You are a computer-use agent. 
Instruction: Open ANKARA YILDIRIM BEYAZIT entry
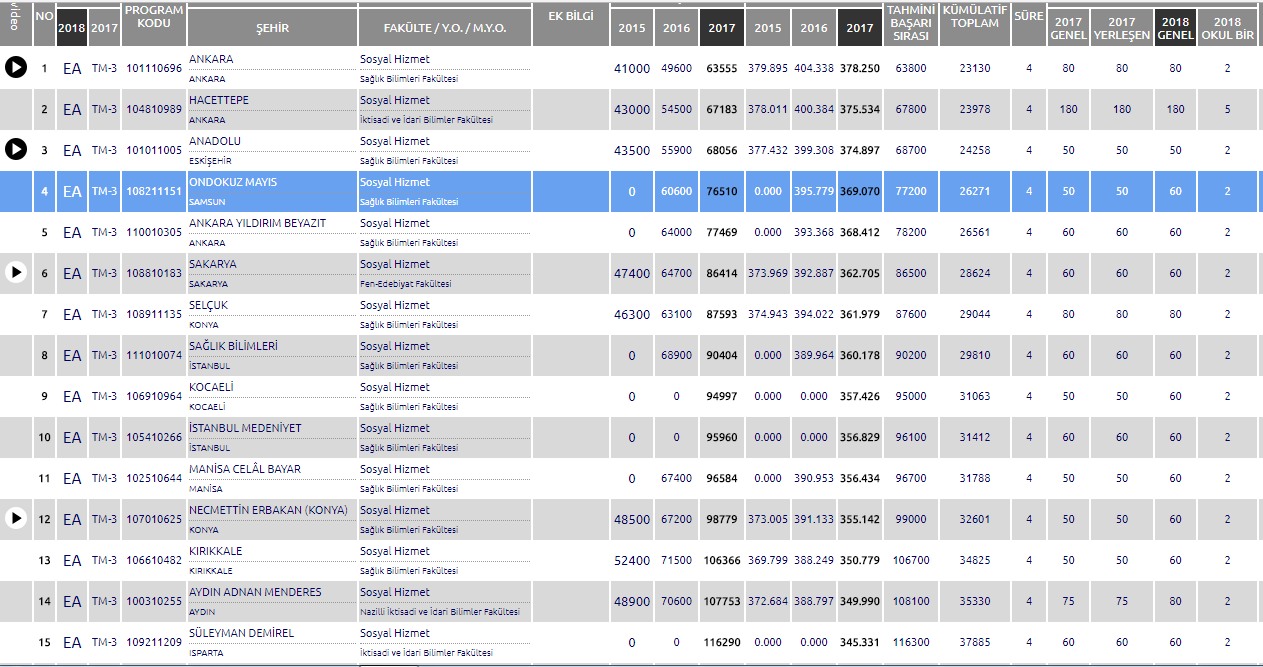click(257, 223)
